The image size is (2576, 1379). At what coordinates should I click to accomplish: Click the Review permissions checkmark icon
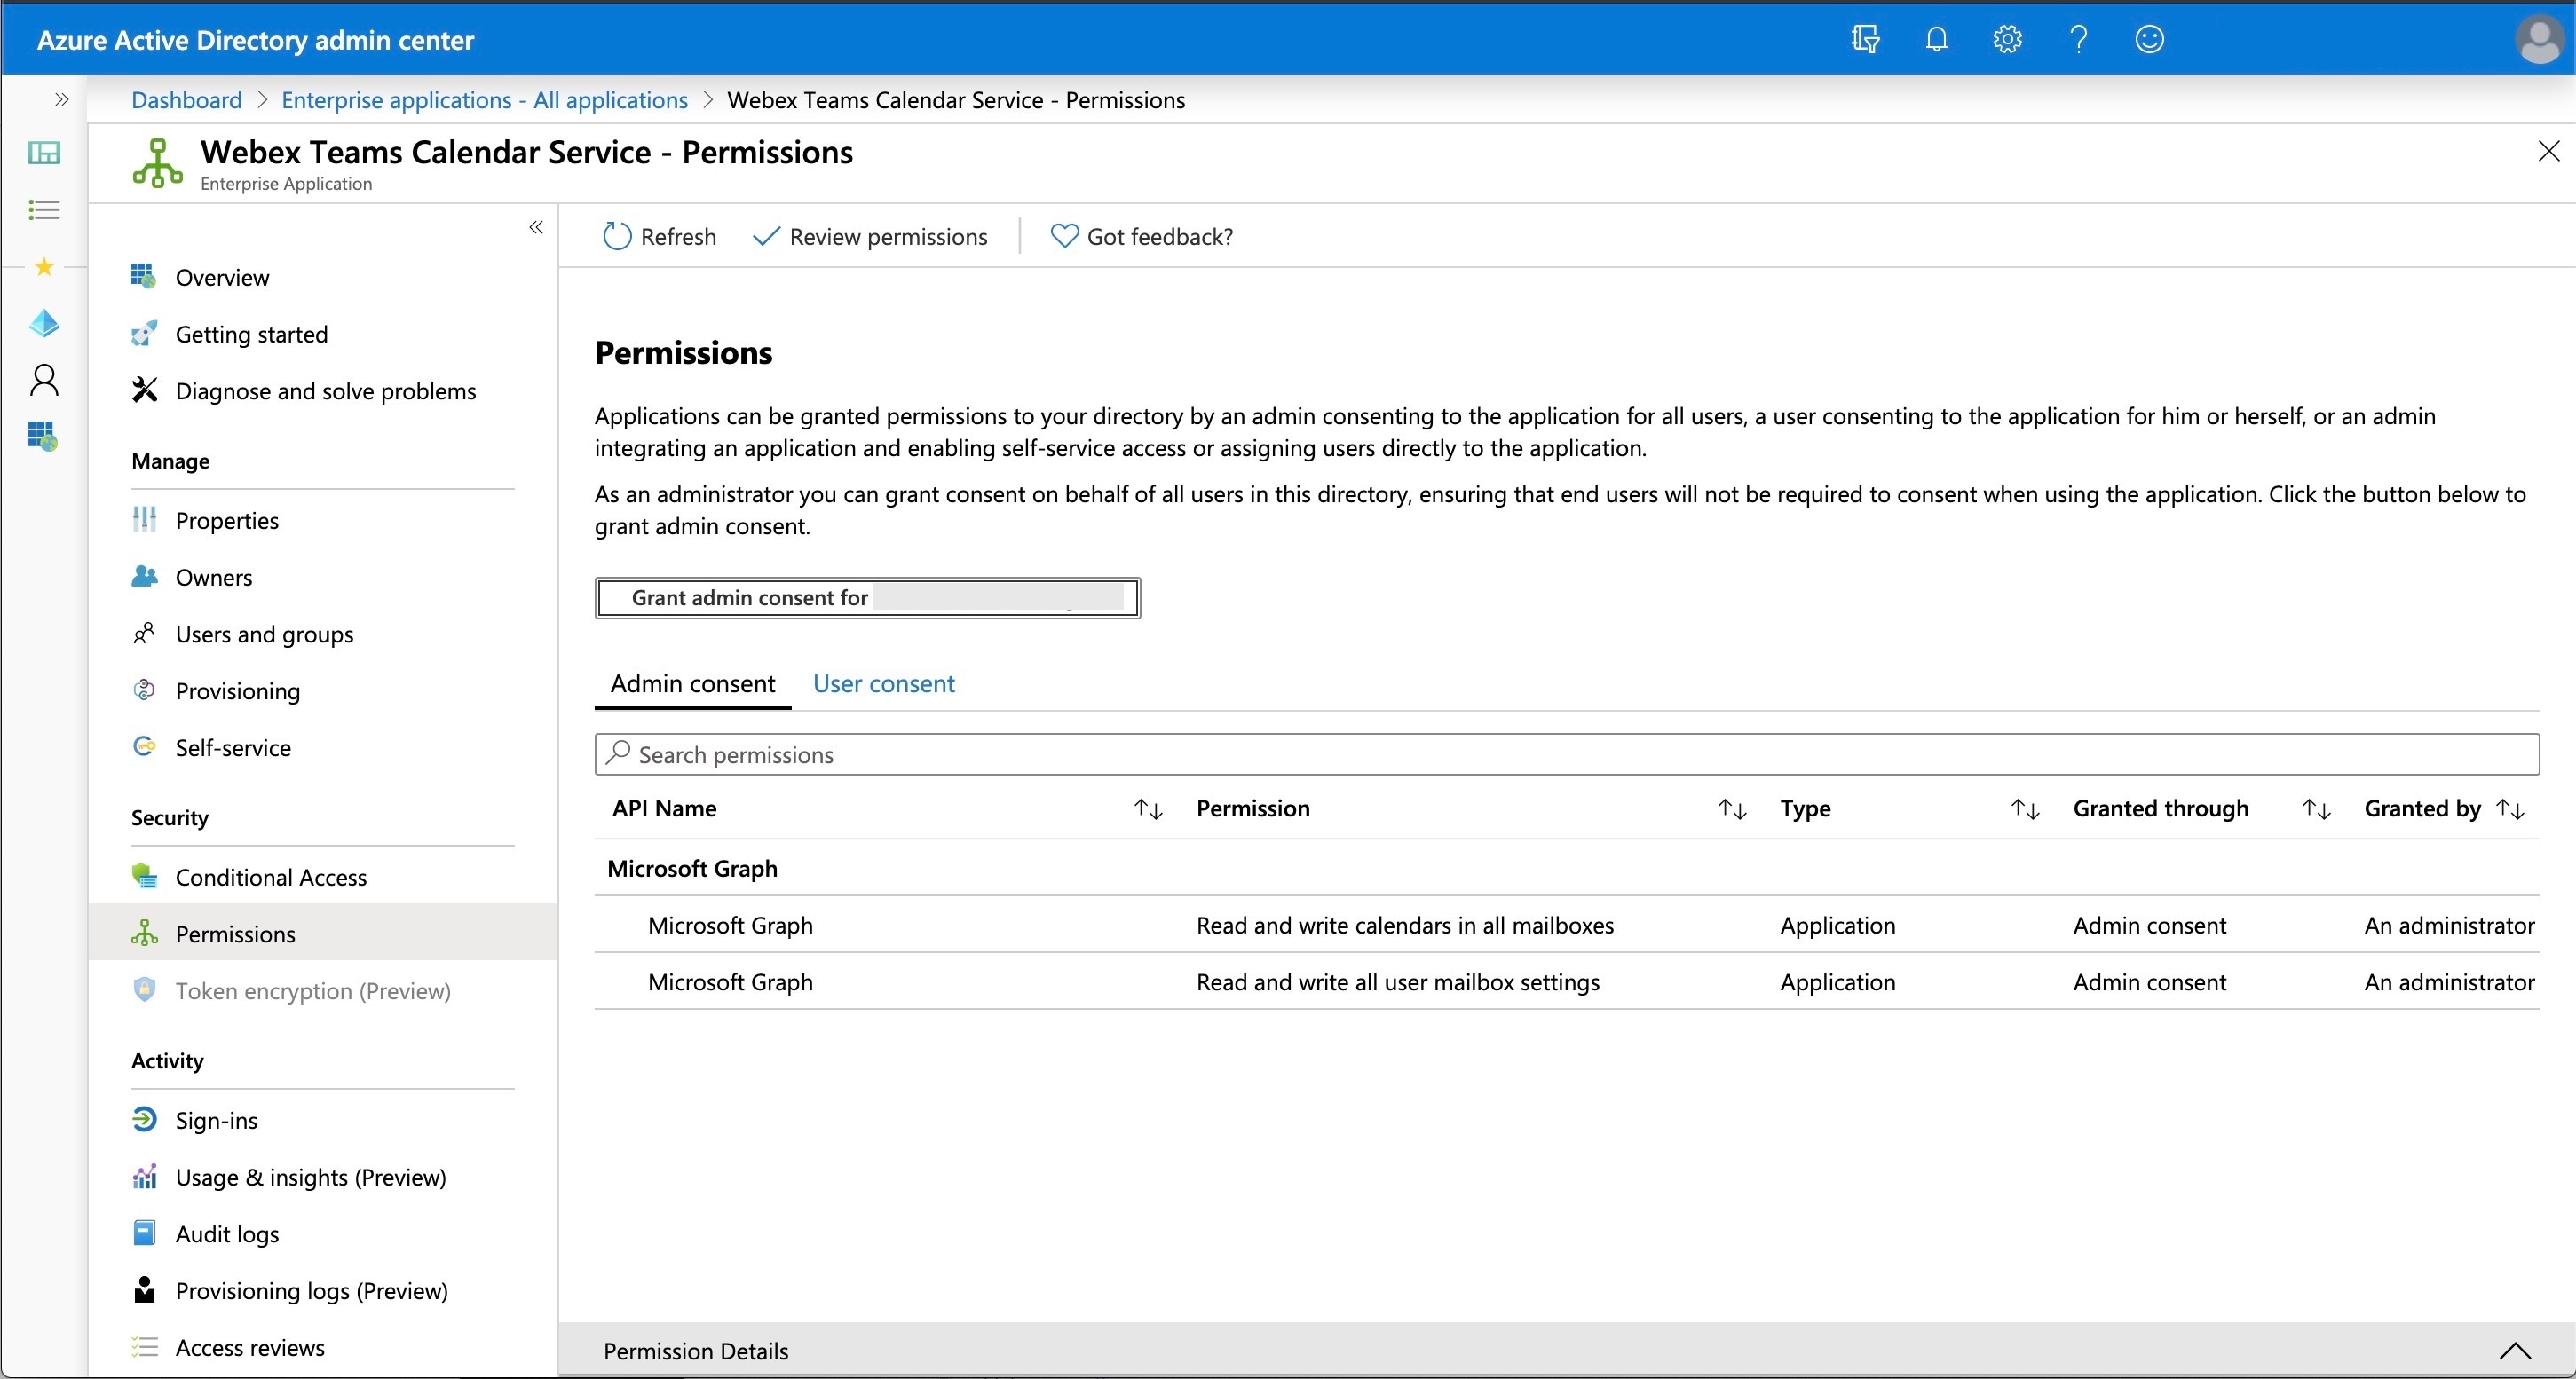pyautogui.click(x=765, y=236)
